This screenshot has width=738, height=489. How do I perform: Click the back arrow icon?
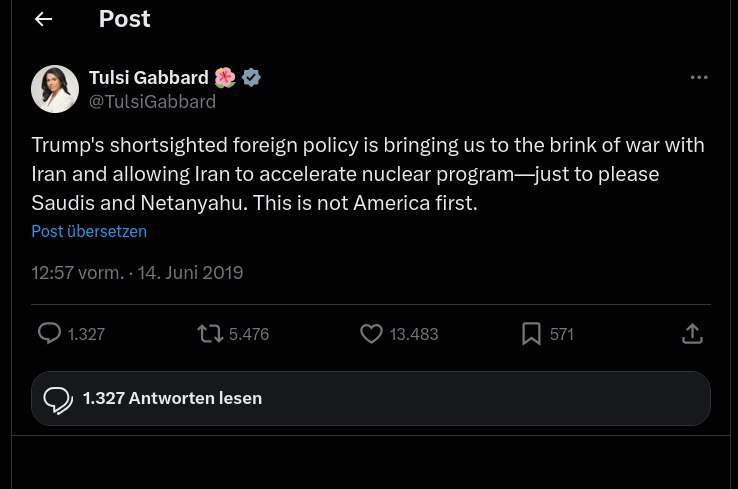43,20
